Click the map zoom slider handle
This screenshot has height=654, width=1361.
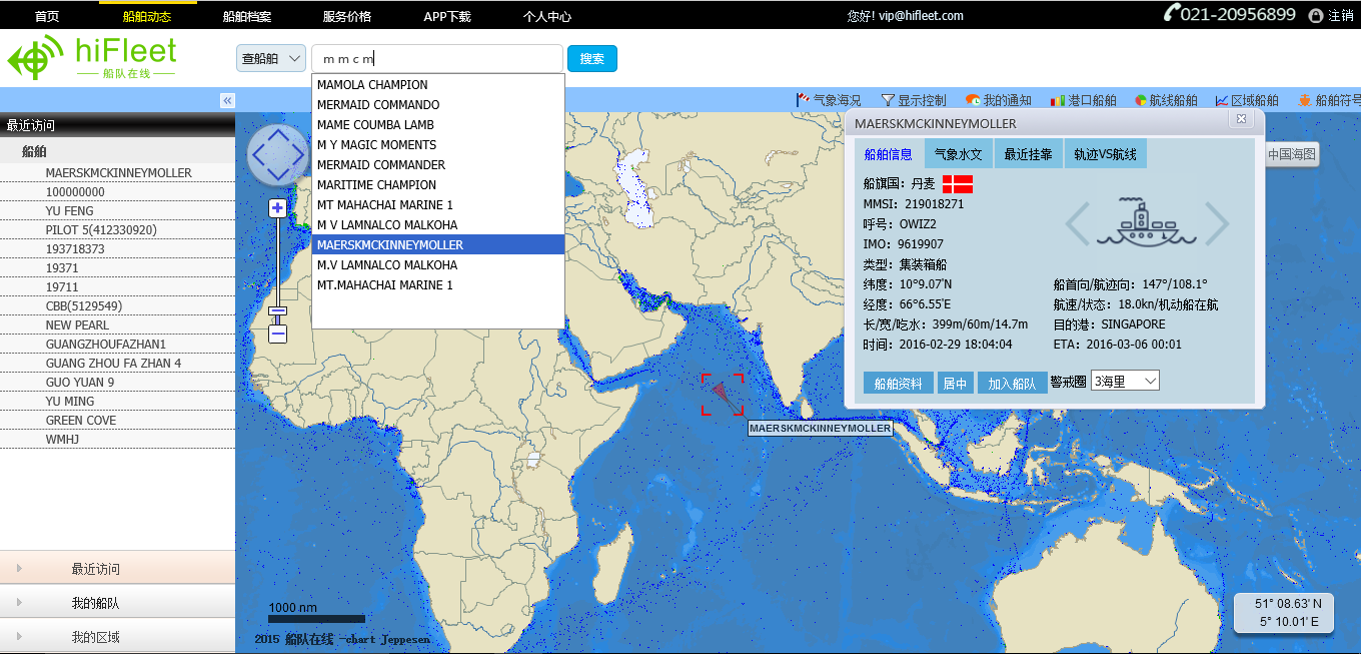pyautogui.click(x=278, y=311)
